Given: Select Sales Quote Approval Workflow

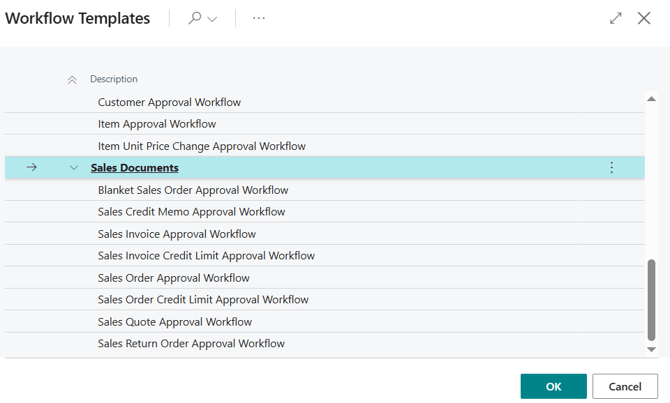Looking at the screenshot, I should (174, 322).
